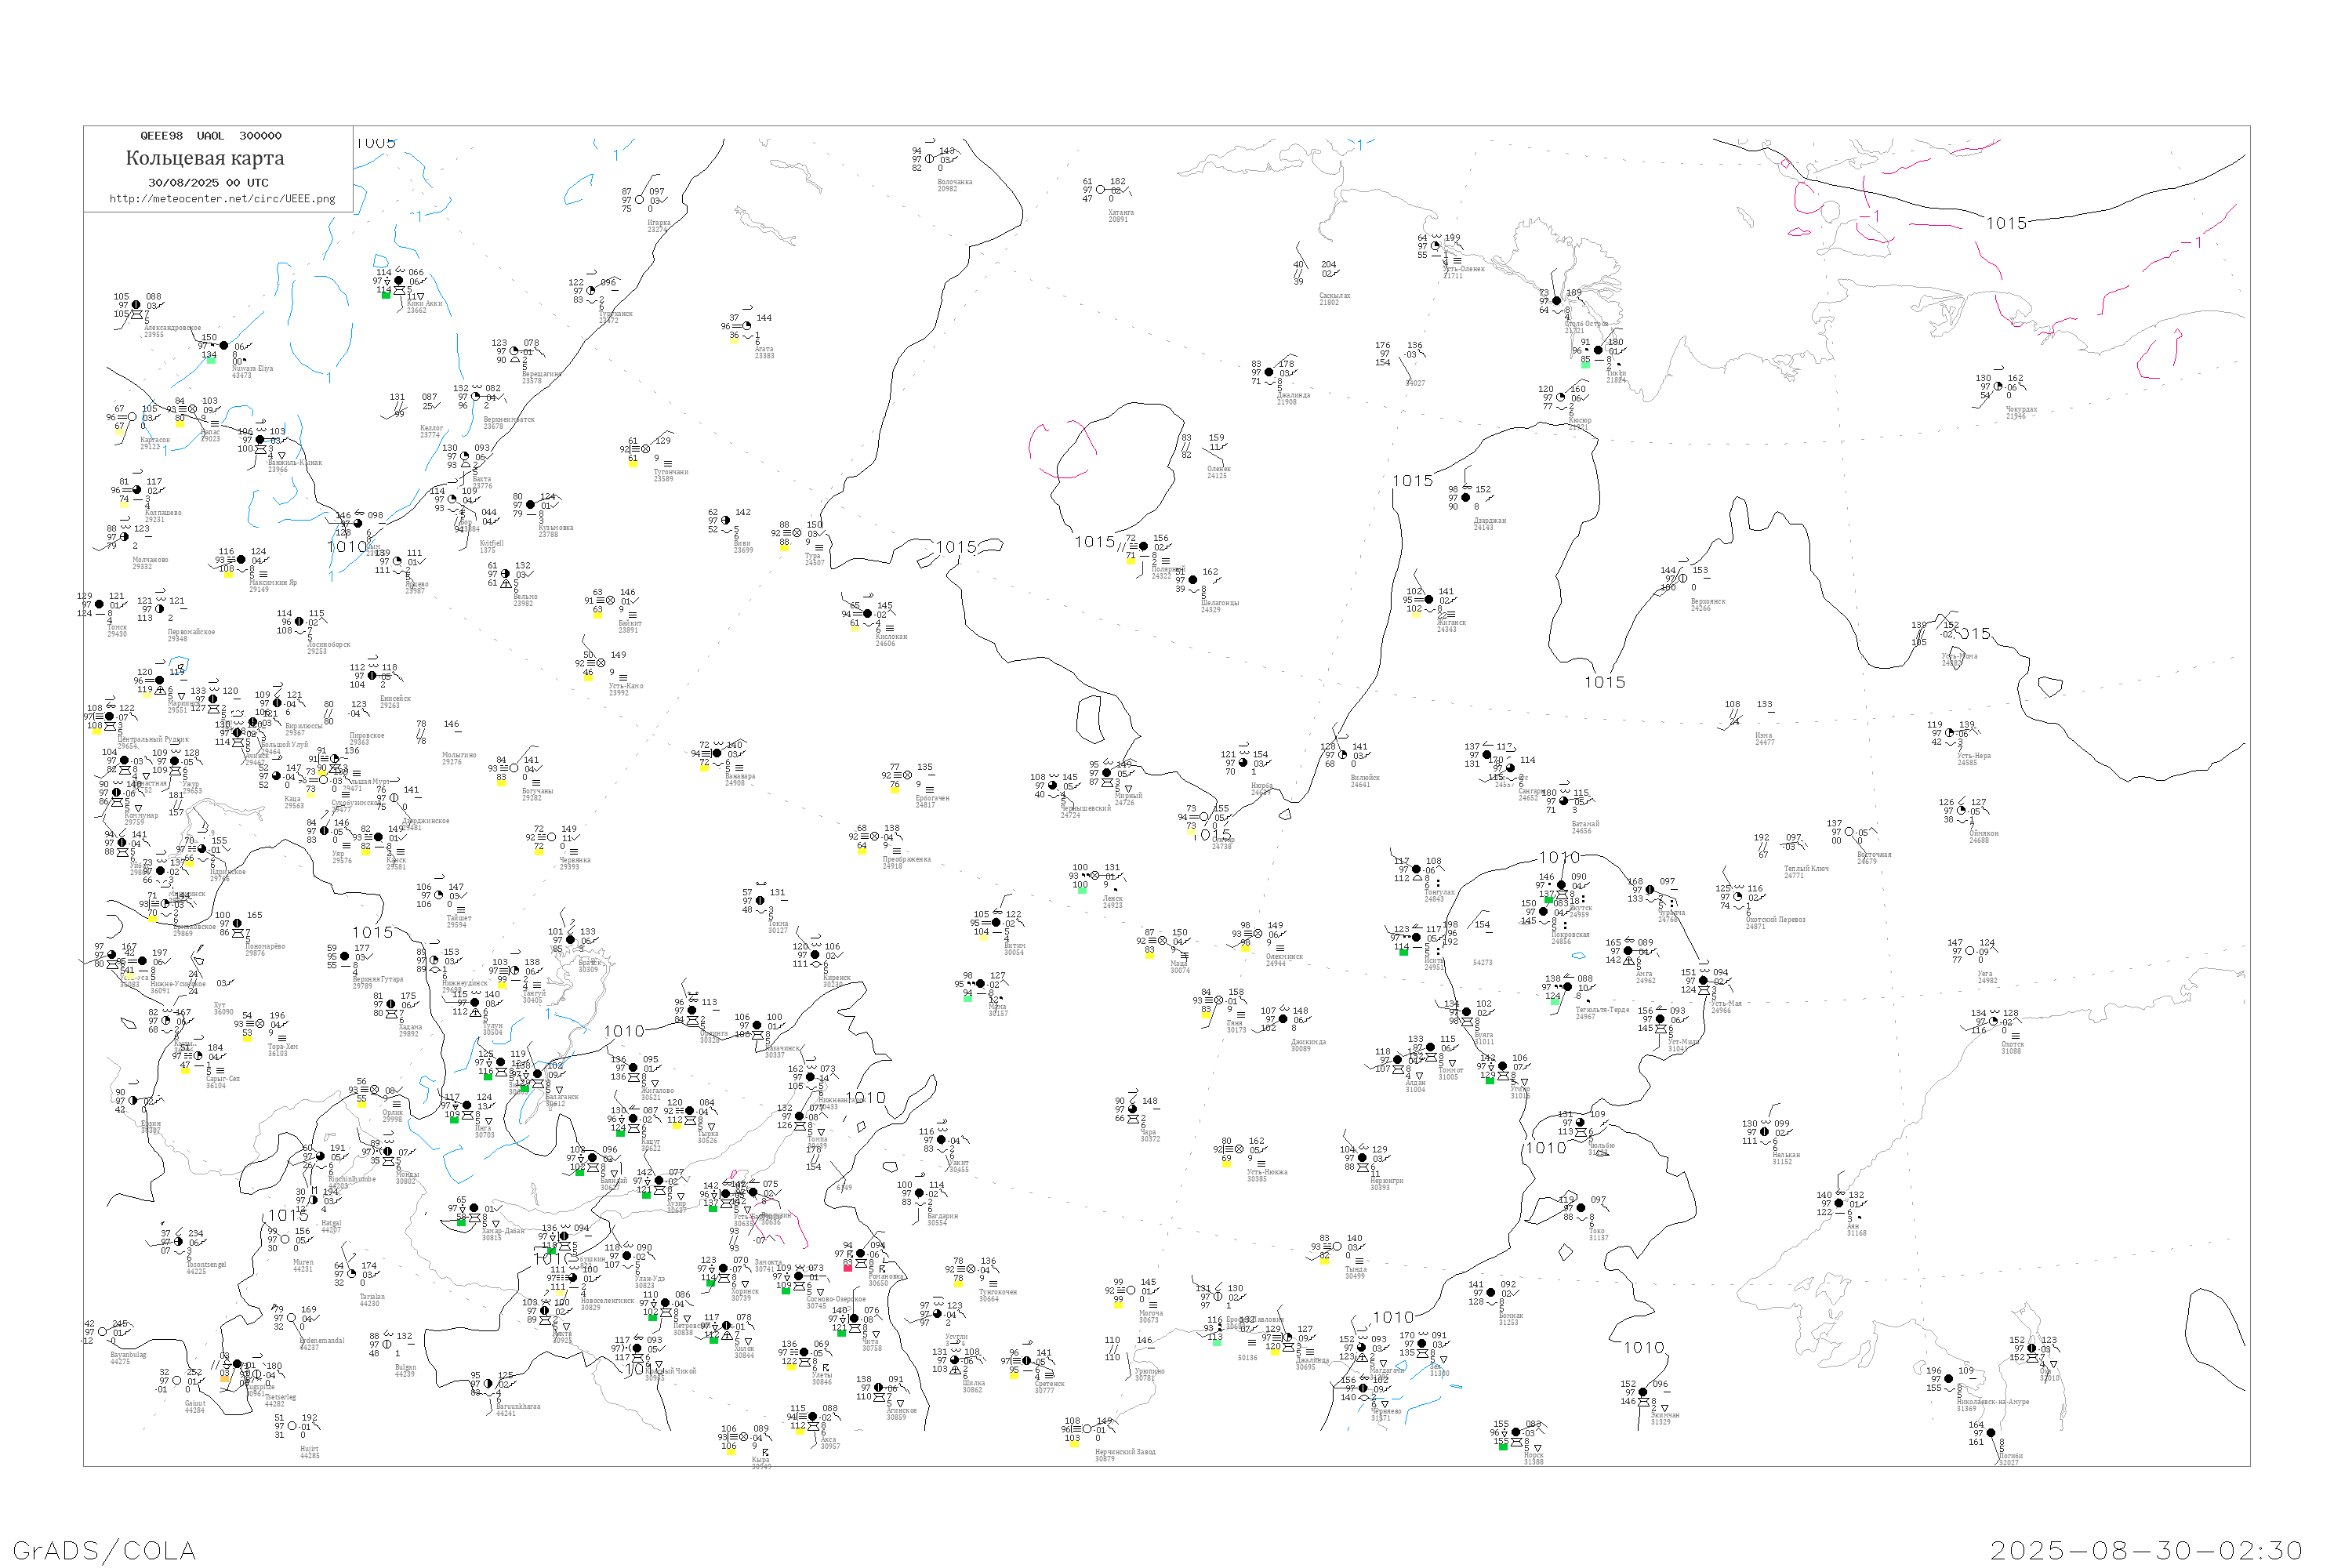Click the Охотский Перевоз station name label
Image resolution: width=2352 pixels, height=1568 pixels.
point(1775,920)
